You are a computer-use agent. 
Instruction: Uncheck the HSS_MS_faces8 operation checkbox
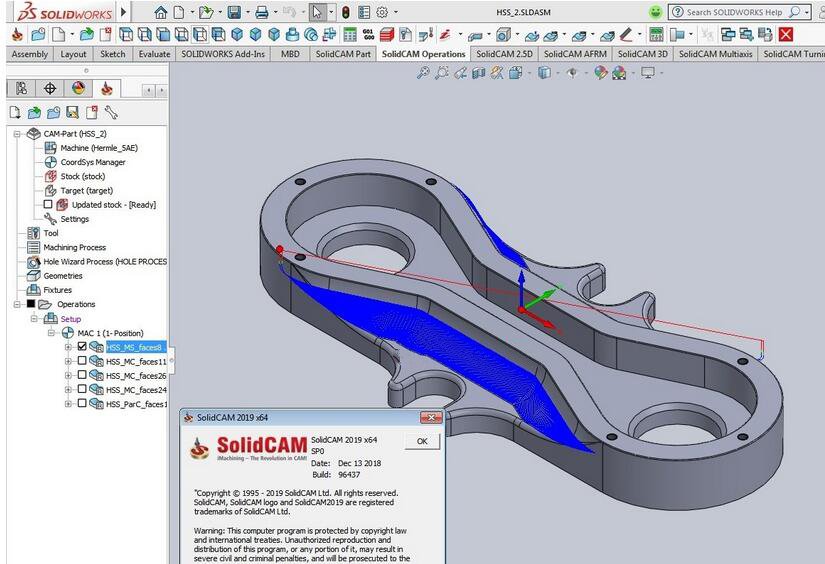coord(82,346)
